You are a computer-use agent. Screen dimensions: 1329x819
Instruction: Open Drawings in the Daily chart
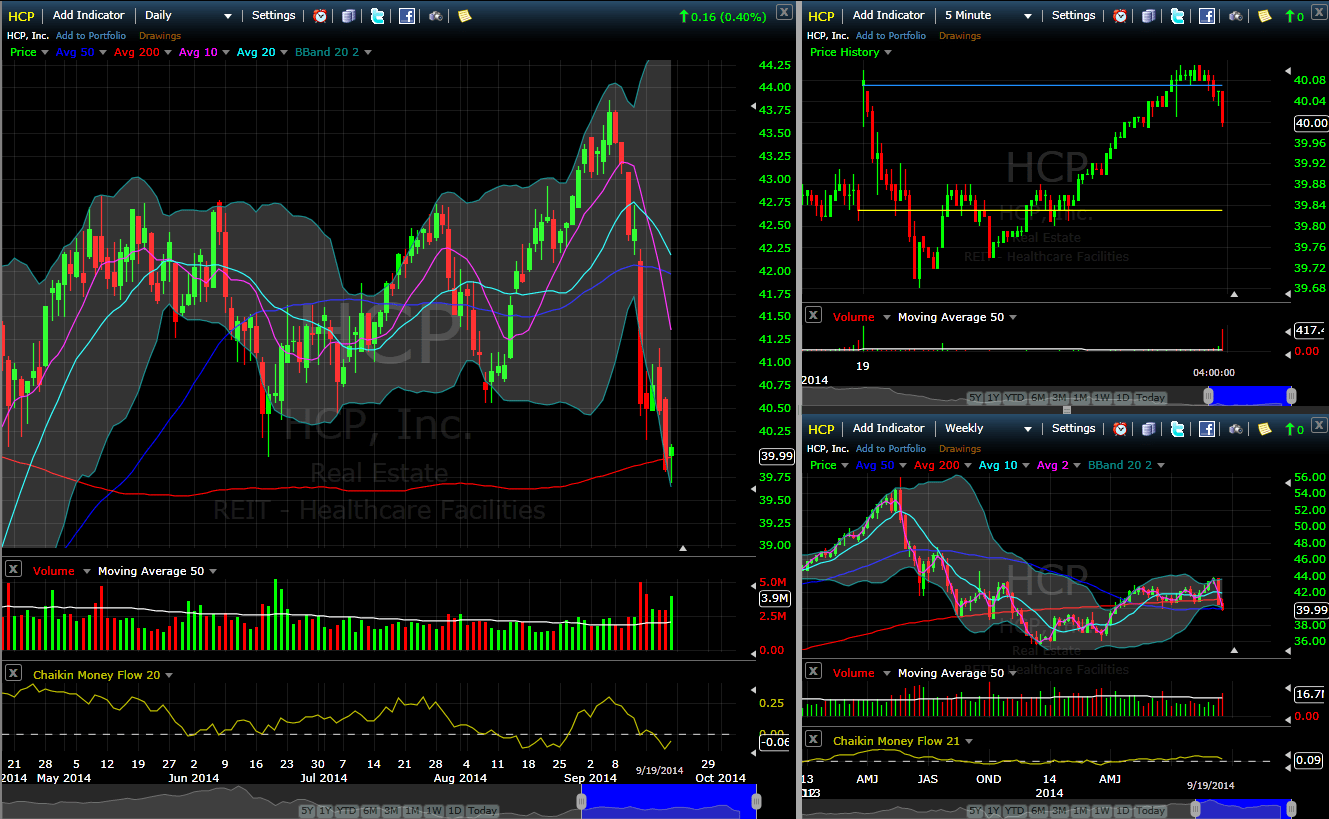(x=160, y=36)
